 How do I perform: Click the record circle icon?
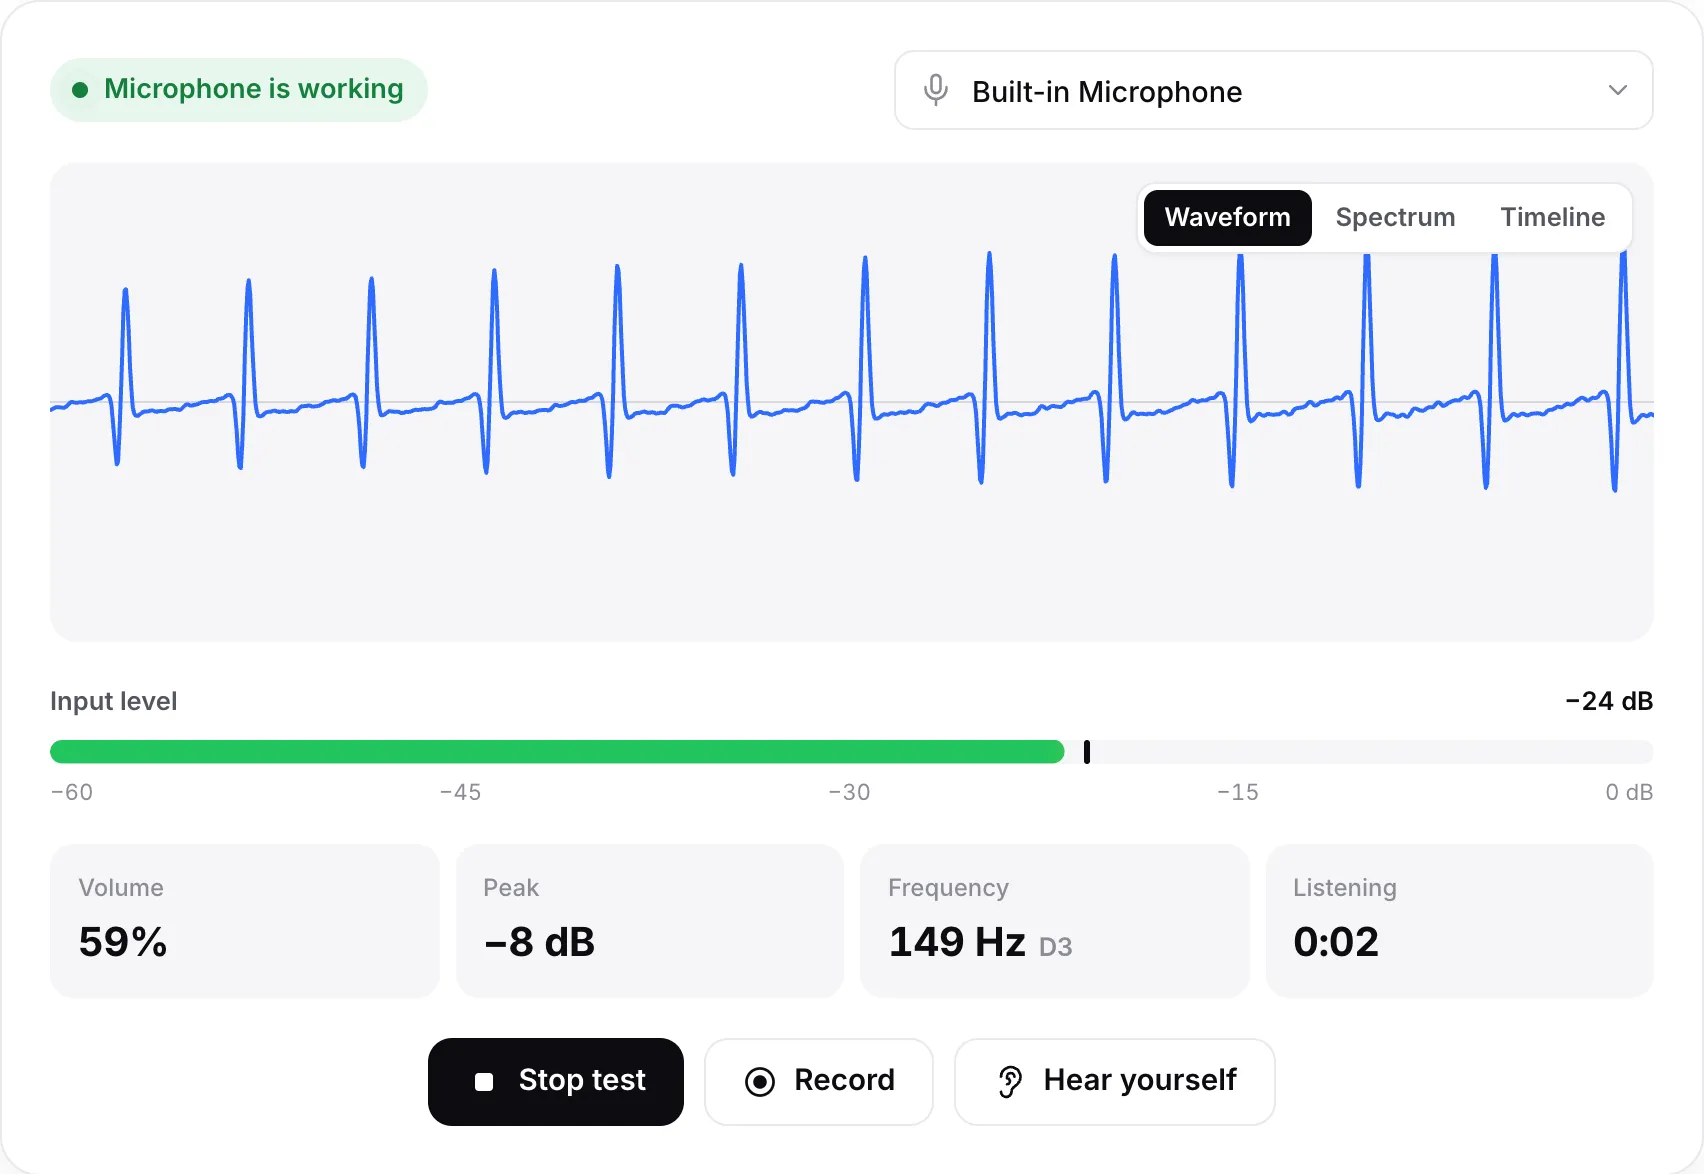tap(760, 1081)
